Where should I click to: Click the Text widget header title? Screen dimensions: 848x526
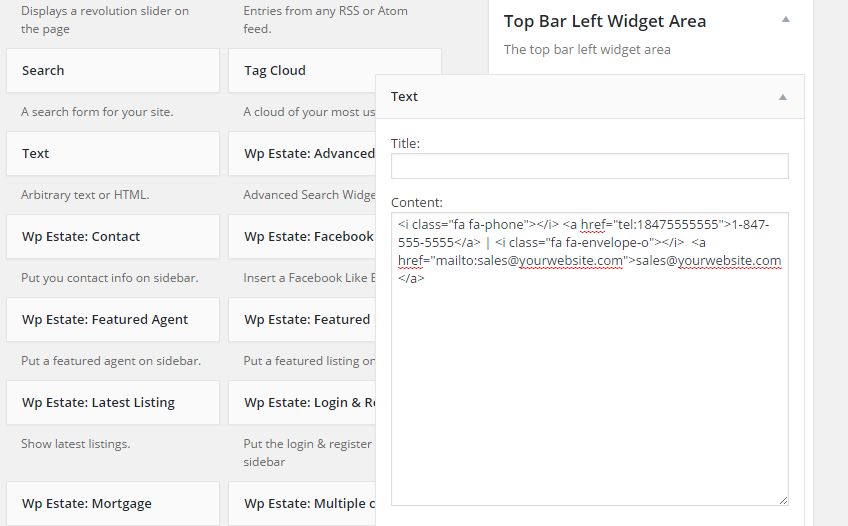pyautogui.click(x=404, y=97)
